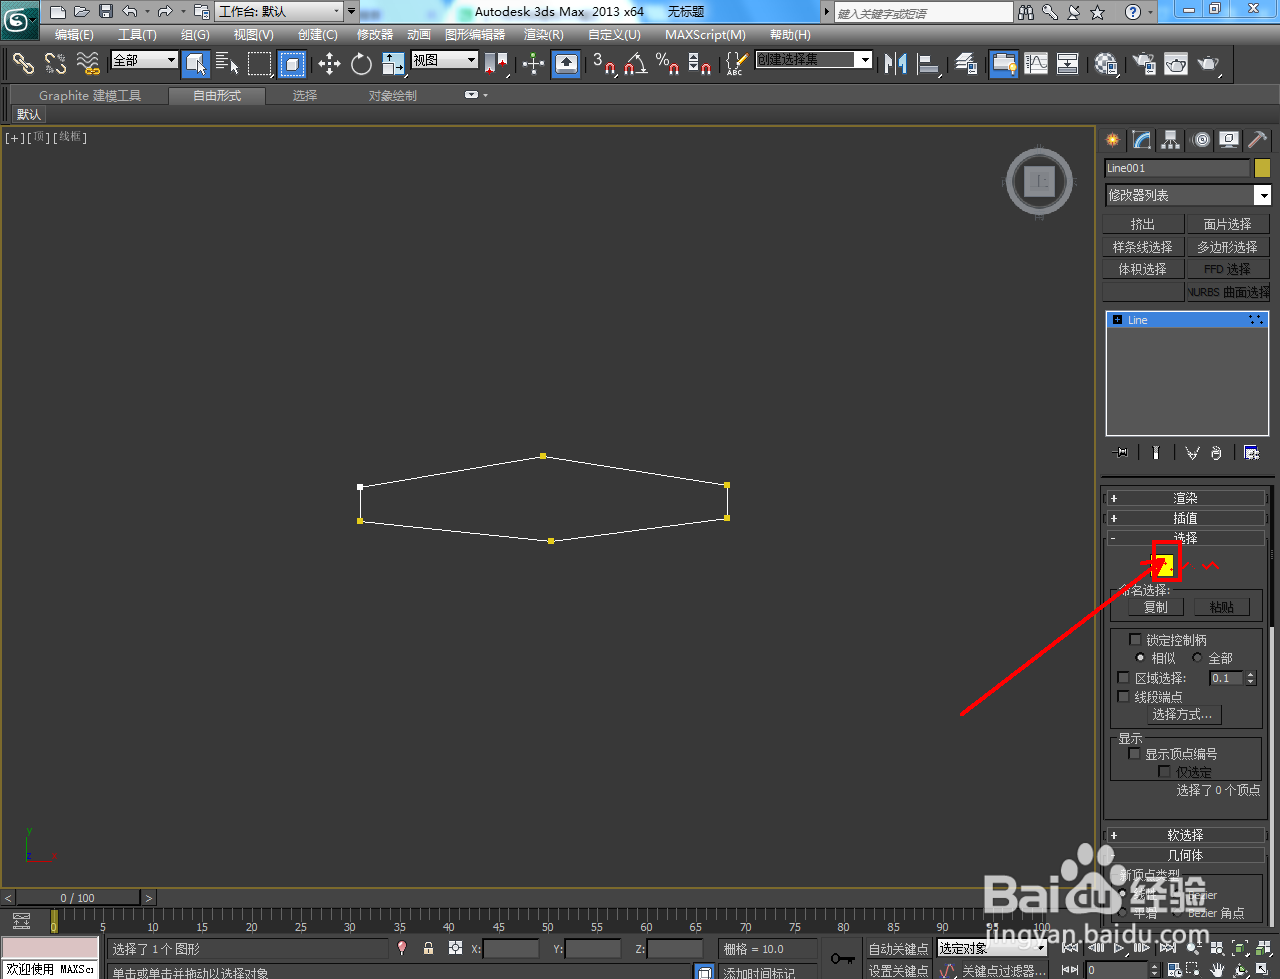This screenshot has height=979, width=1280.
Task: Click the Mirror tool icon
Action: tap(896, 64)
